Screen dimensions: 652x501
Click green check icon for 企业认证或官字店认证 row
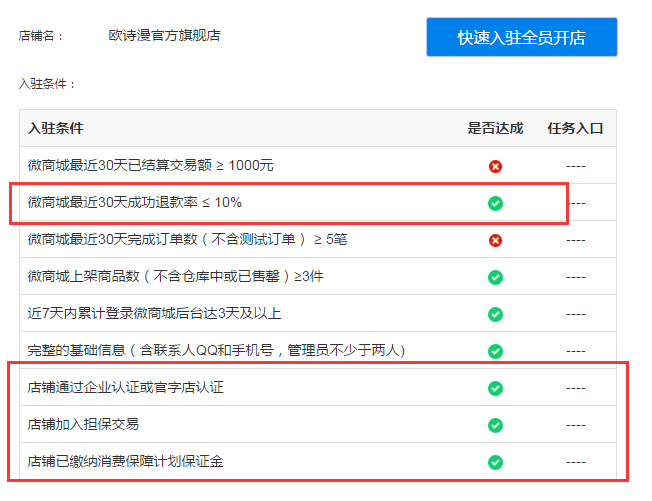coord(495,388)
